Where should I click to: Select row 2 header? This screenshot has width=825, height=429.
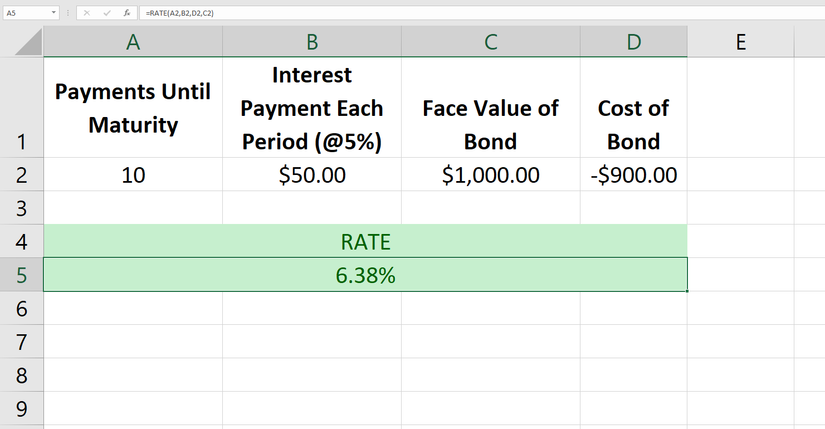point(22,174)
